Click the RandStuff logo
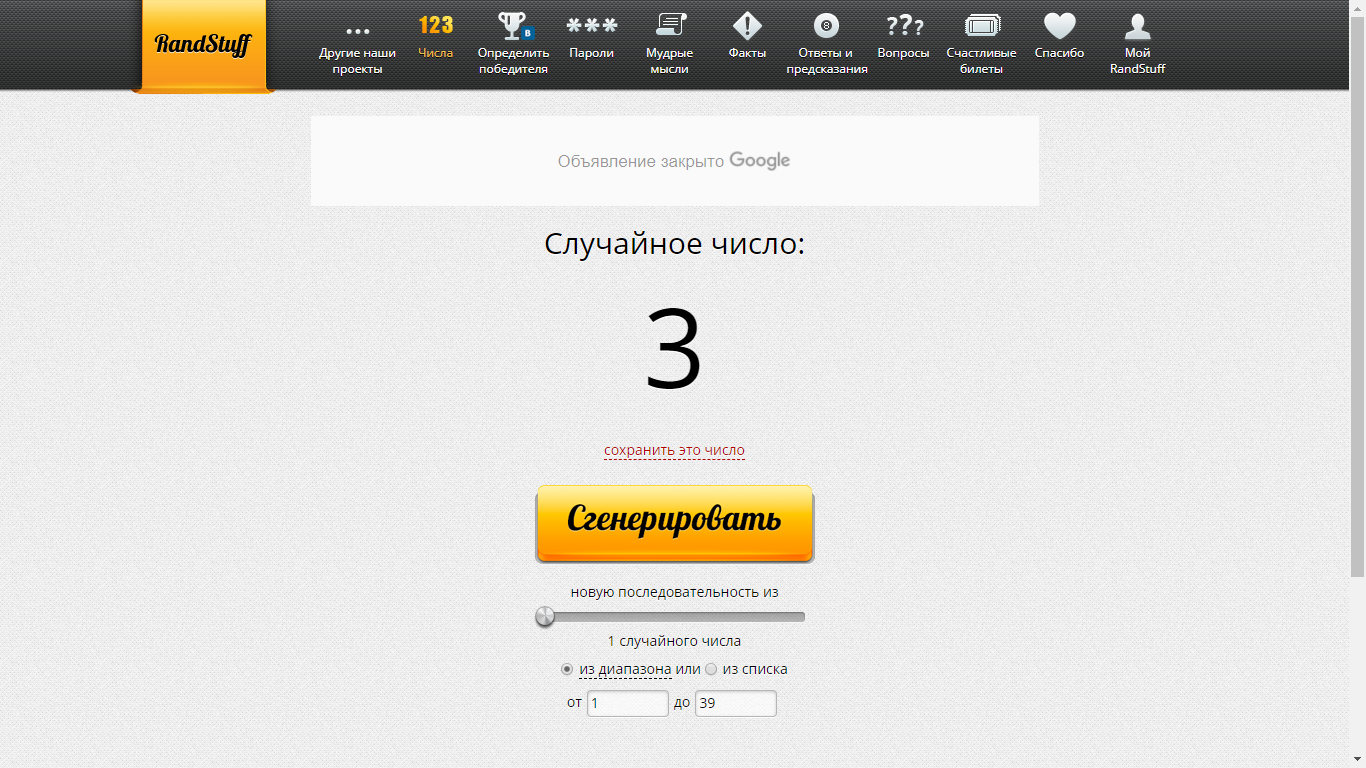Screen dimensions: 1366x768 tap(203, 45)
